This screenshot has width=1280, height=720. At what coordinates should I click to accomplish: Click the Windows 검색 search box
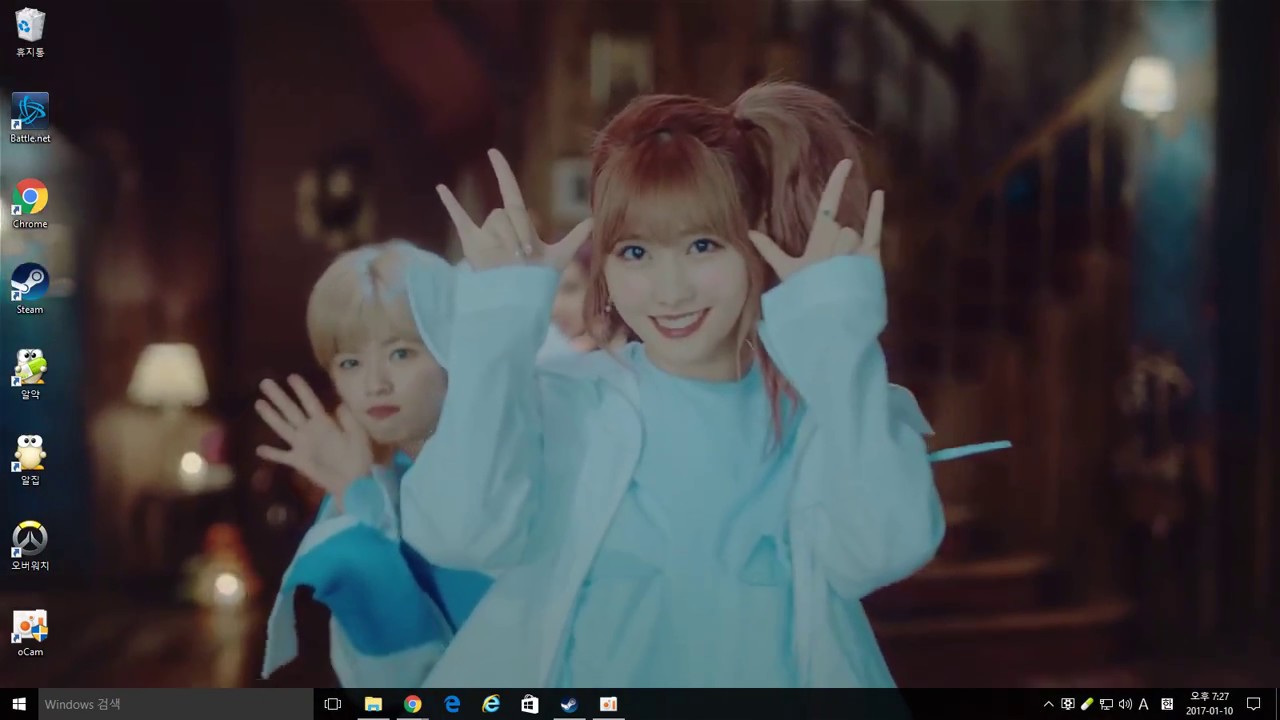(175, 704)
